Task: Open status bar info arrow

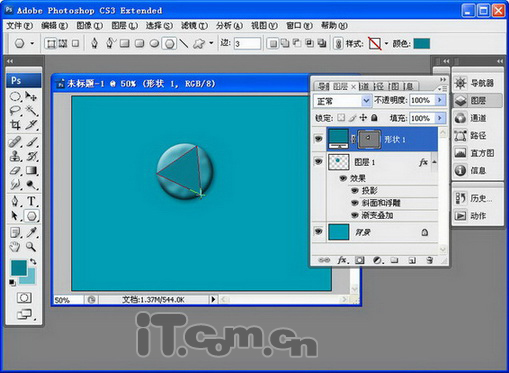Action: 213,299
